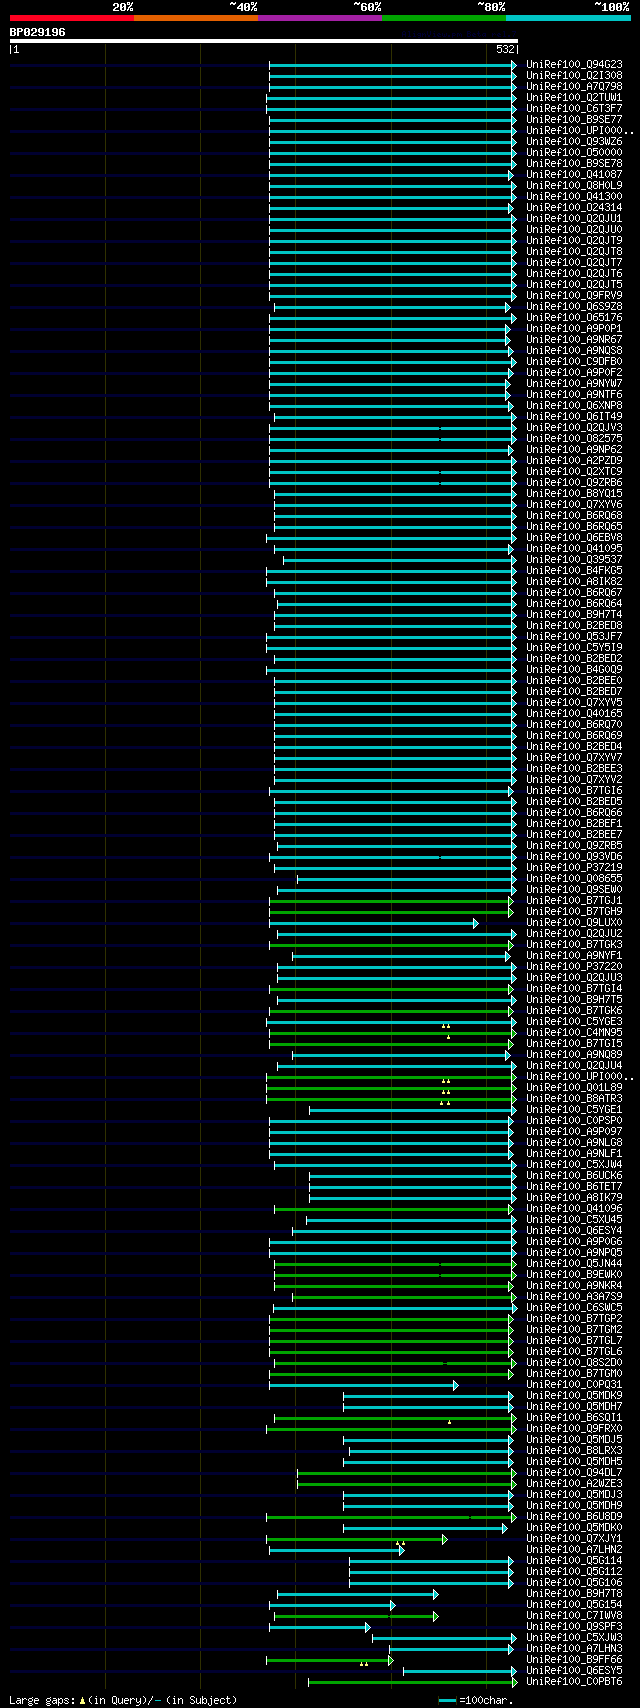The image size is (640, 1708).
Task: Follow the UniRef100_Q94DL7 link
Action: (x=574, y=1472)
